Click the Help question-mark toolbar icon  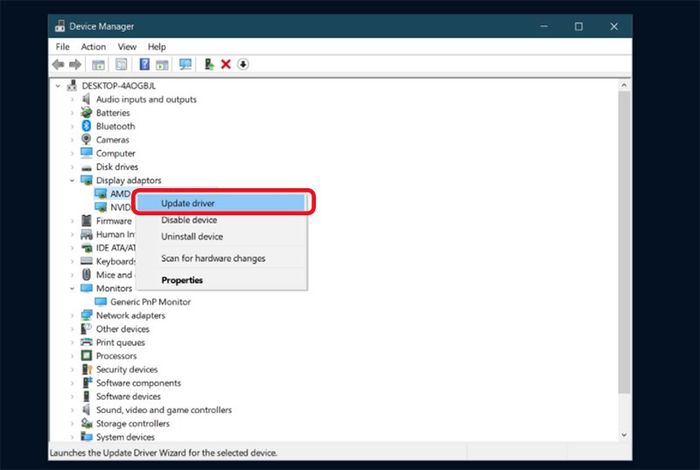(144, 64)
